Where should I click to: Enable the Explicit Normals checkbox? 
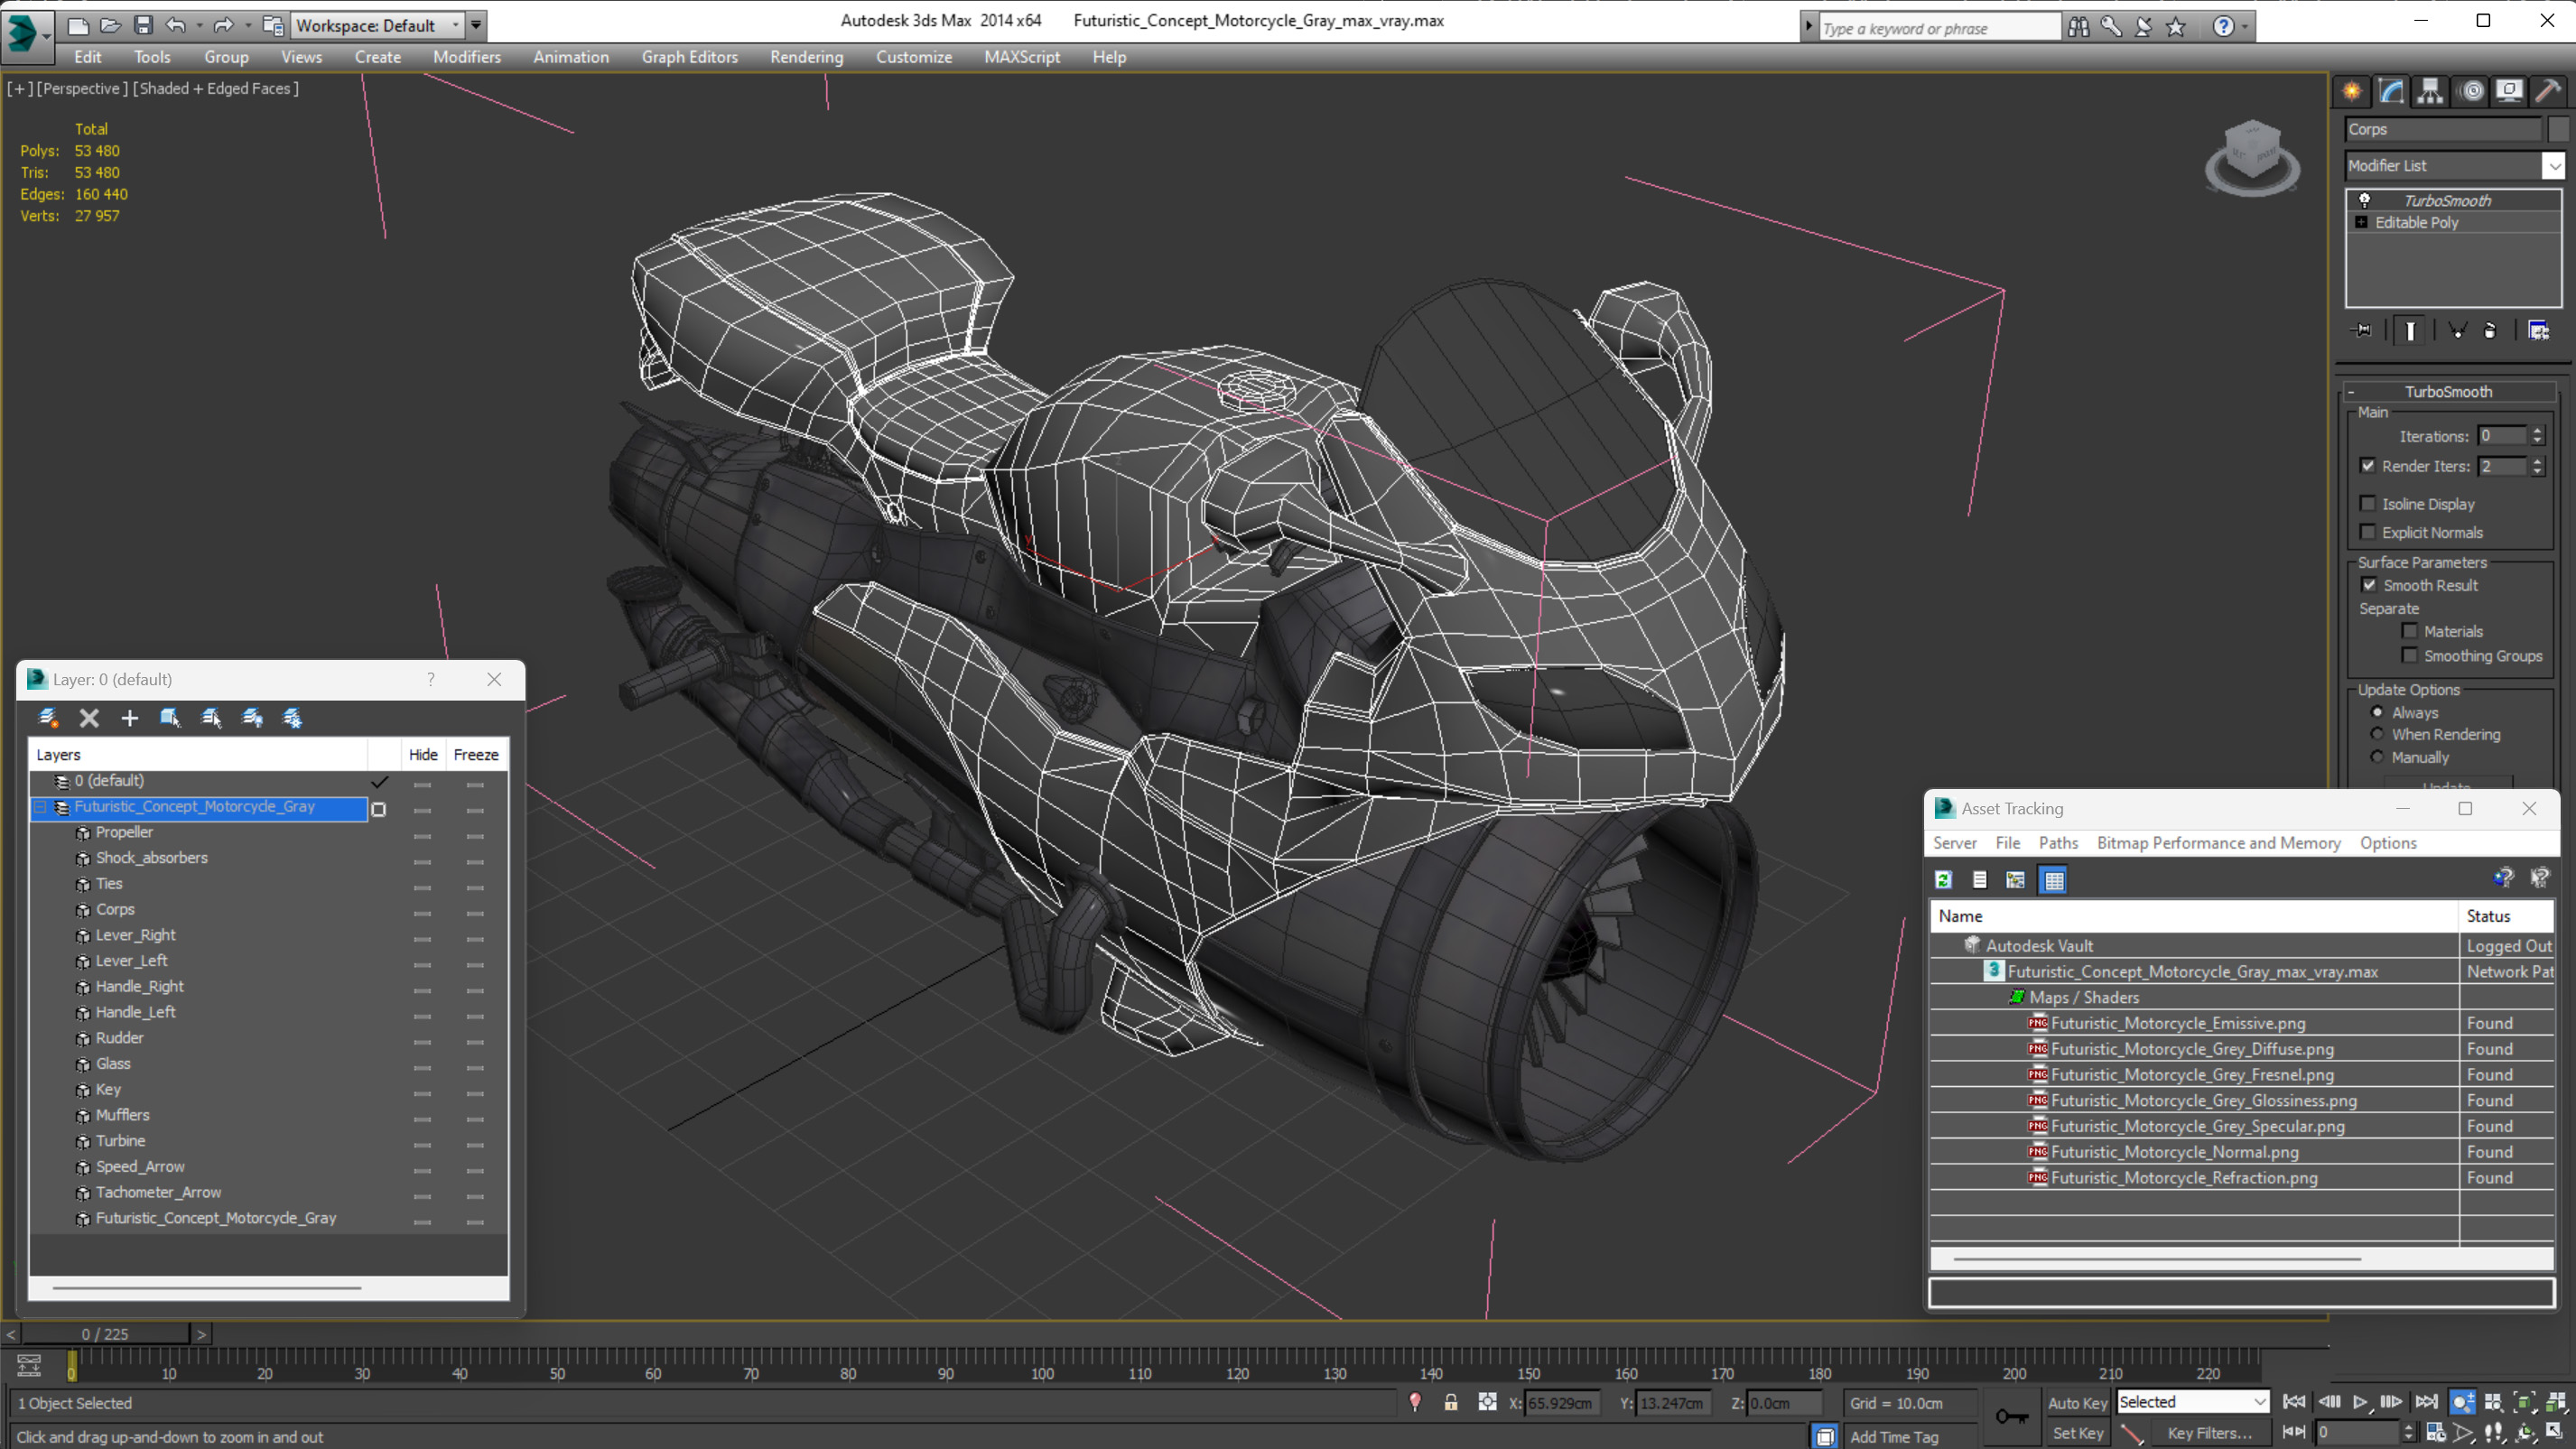pos(2368,532)
